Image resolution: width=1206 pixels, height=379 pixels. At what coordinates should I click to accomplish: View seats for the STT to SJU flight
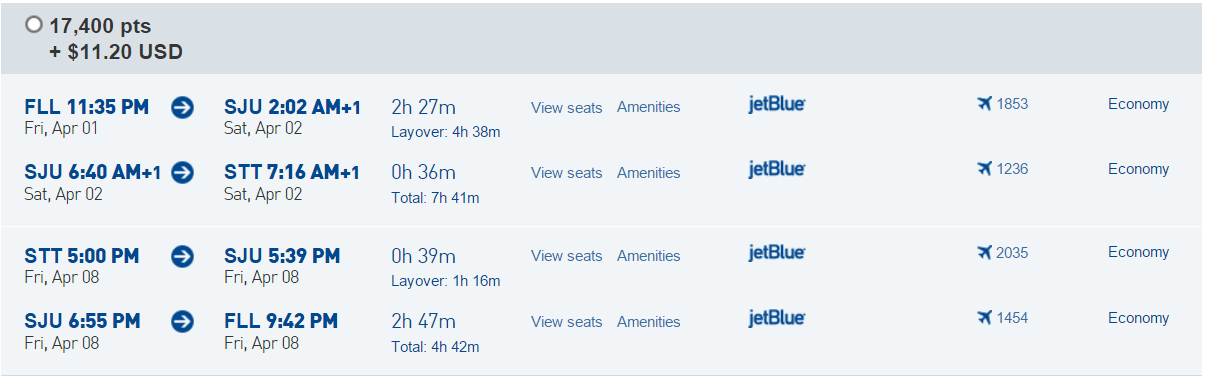(x=567, y=256)
